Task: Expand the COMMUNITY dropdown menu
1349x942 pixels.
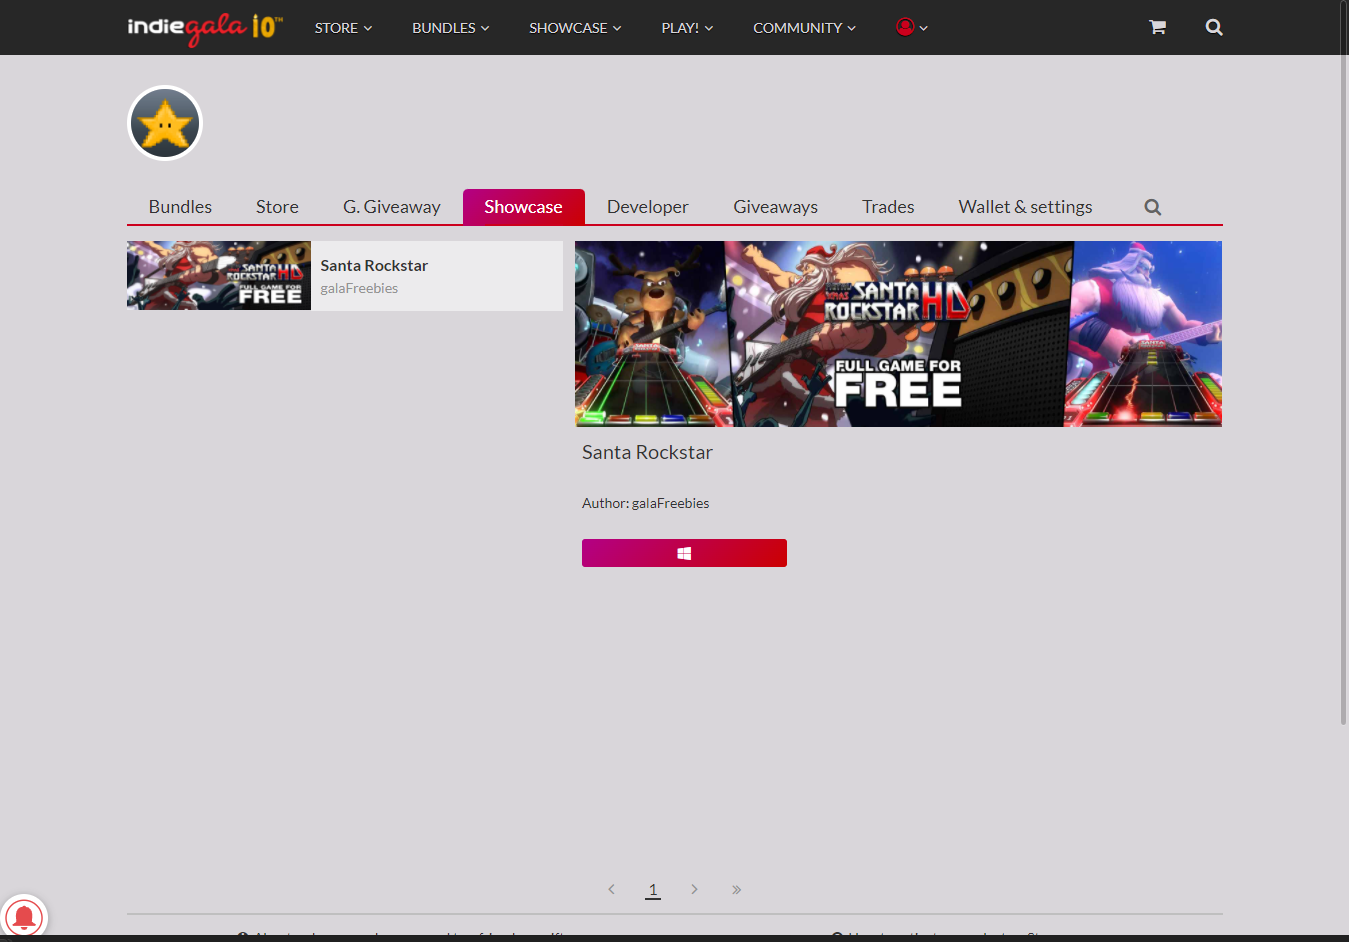Action: pos(804,28)
